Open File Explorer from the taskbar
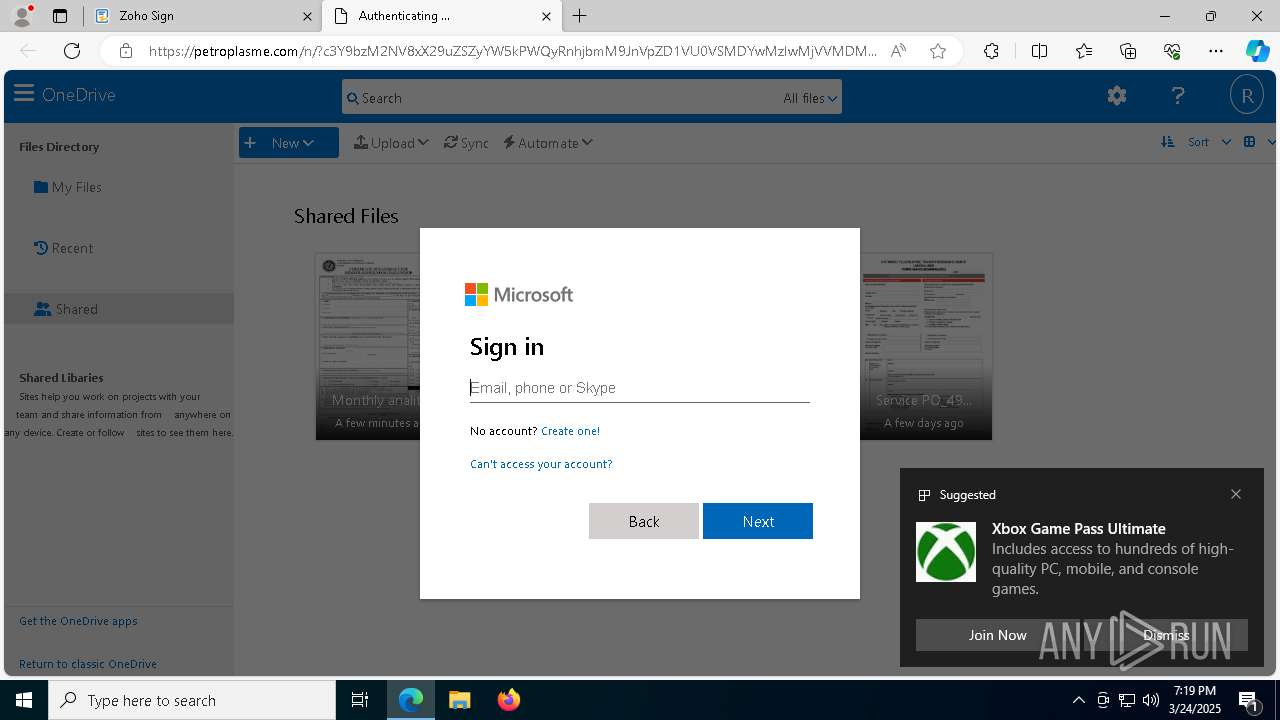1280x720 pixels. [x=460, y=700]
